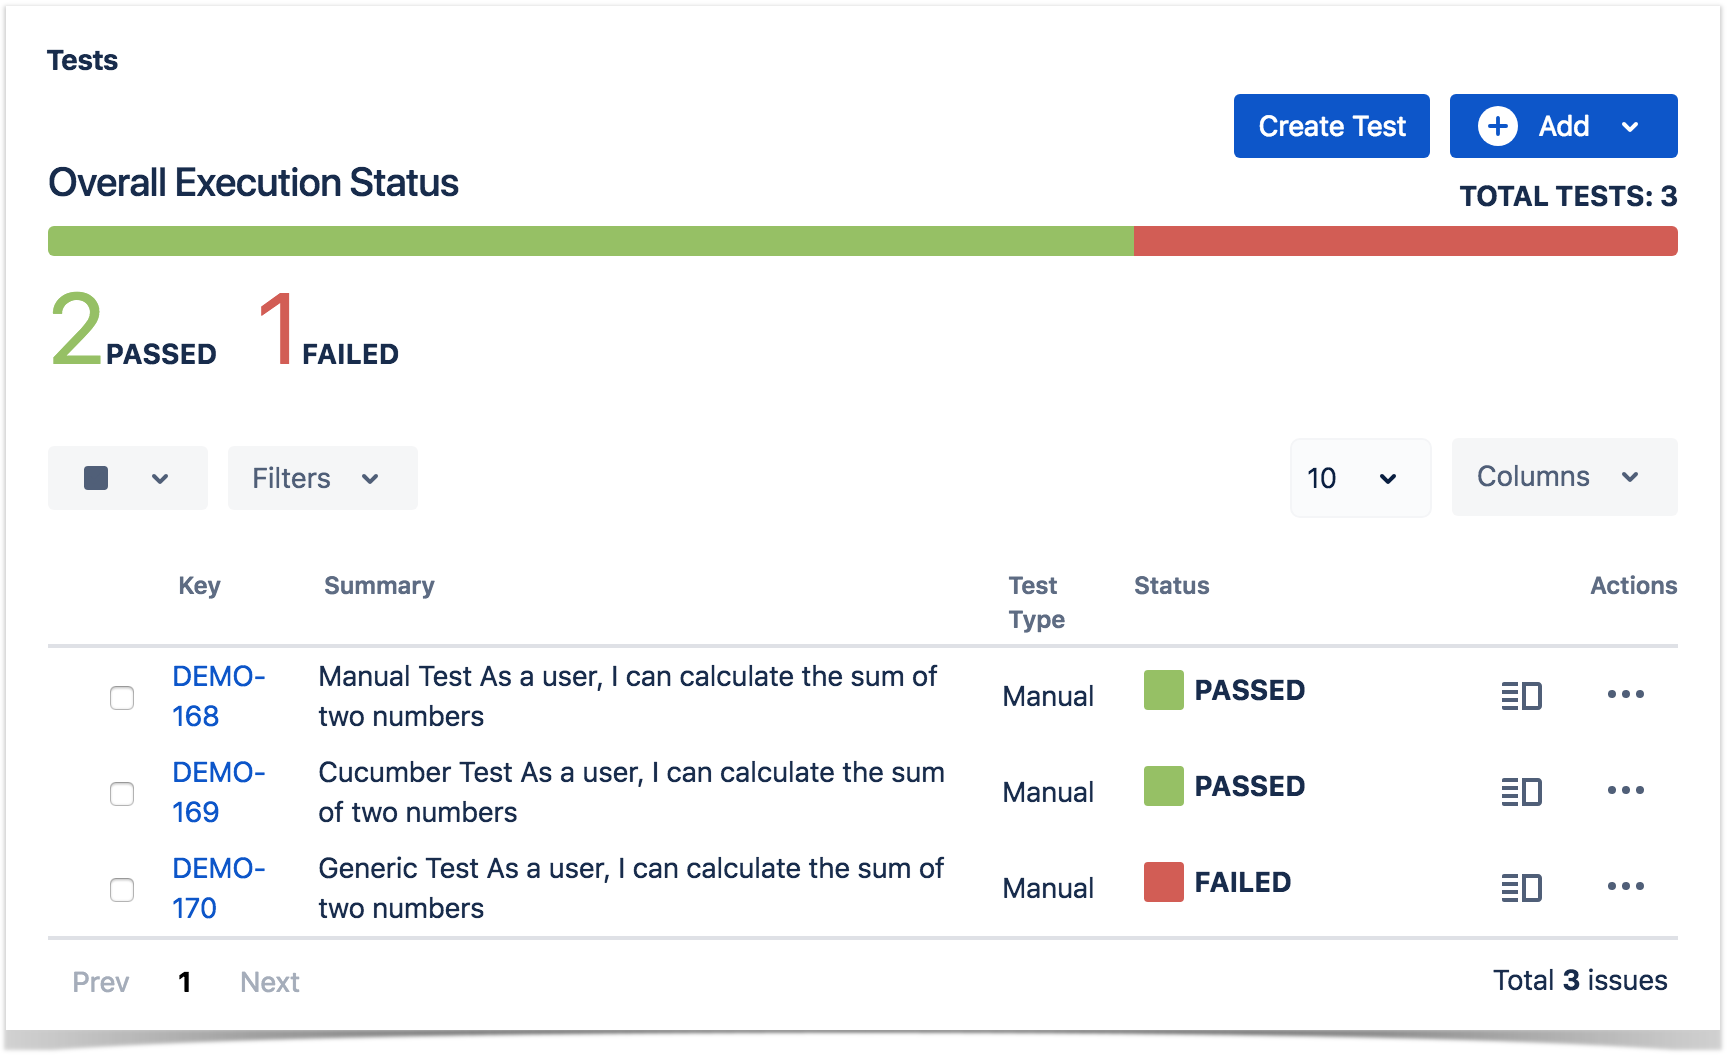Click the 2 PASSED counter
This screenshot has width=1734, height=1059.
(133, 330)
